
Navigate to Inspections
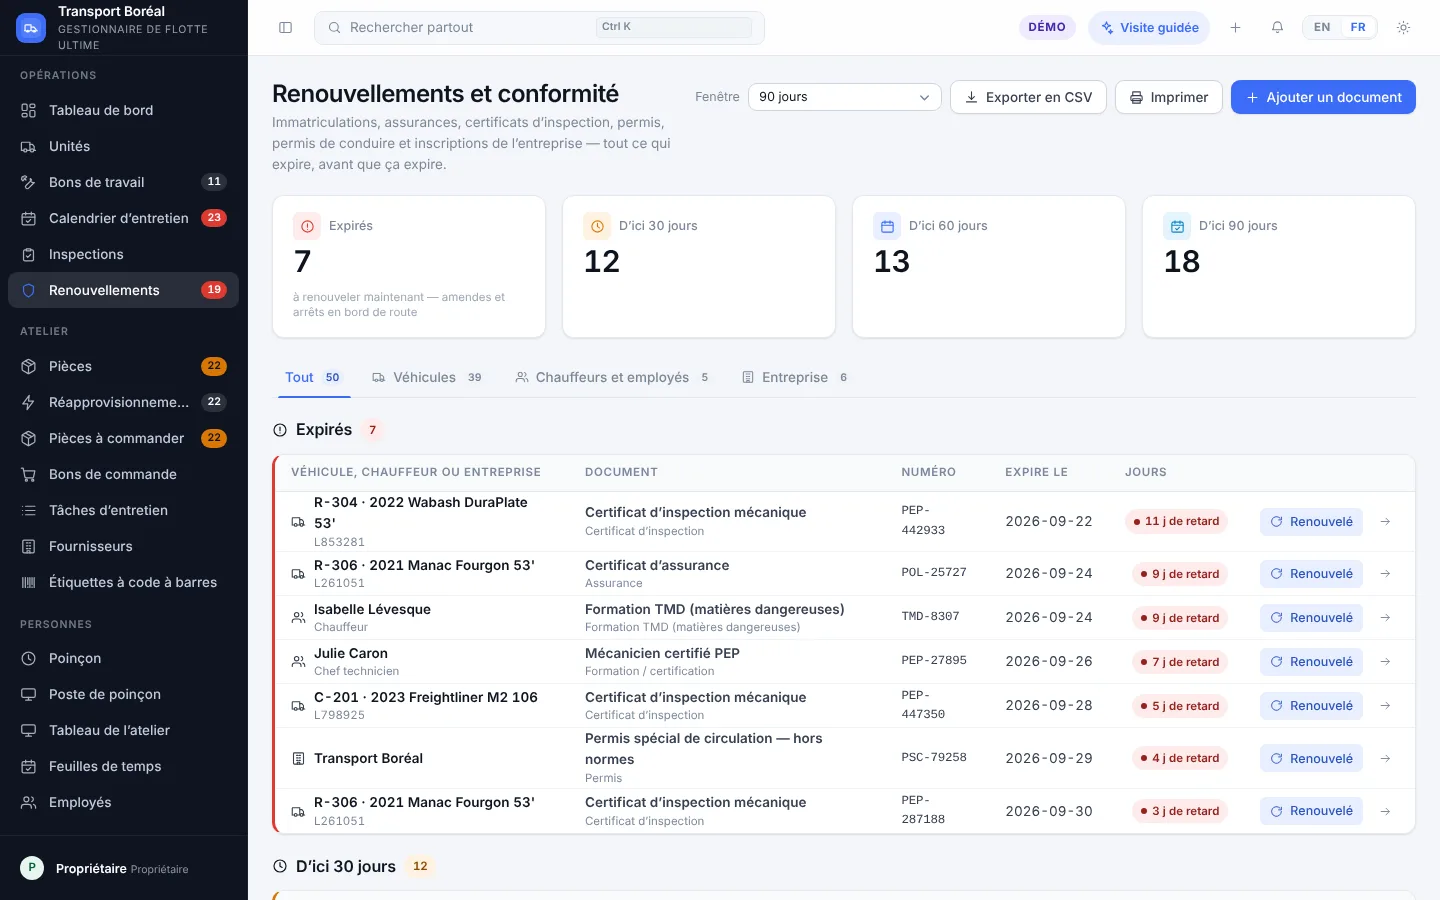pyautogui.click(x=123, y=254)
